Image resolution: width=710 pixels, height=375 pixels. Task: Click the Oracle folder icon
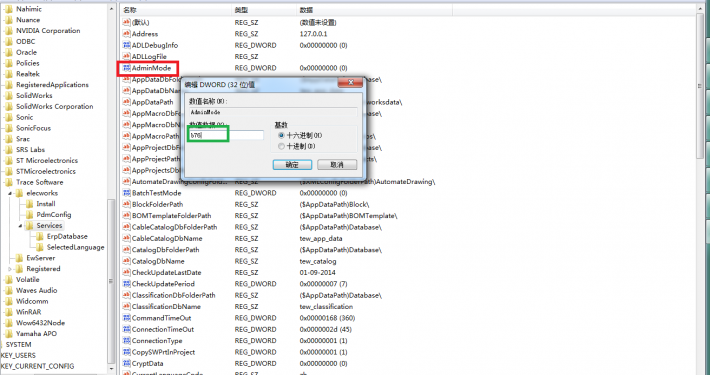pos(9,53)
